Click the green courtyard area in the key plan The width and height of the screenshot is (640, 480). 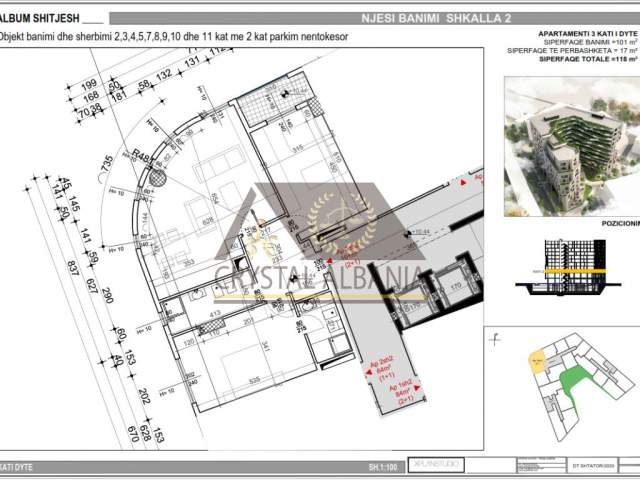click(573, 380)
